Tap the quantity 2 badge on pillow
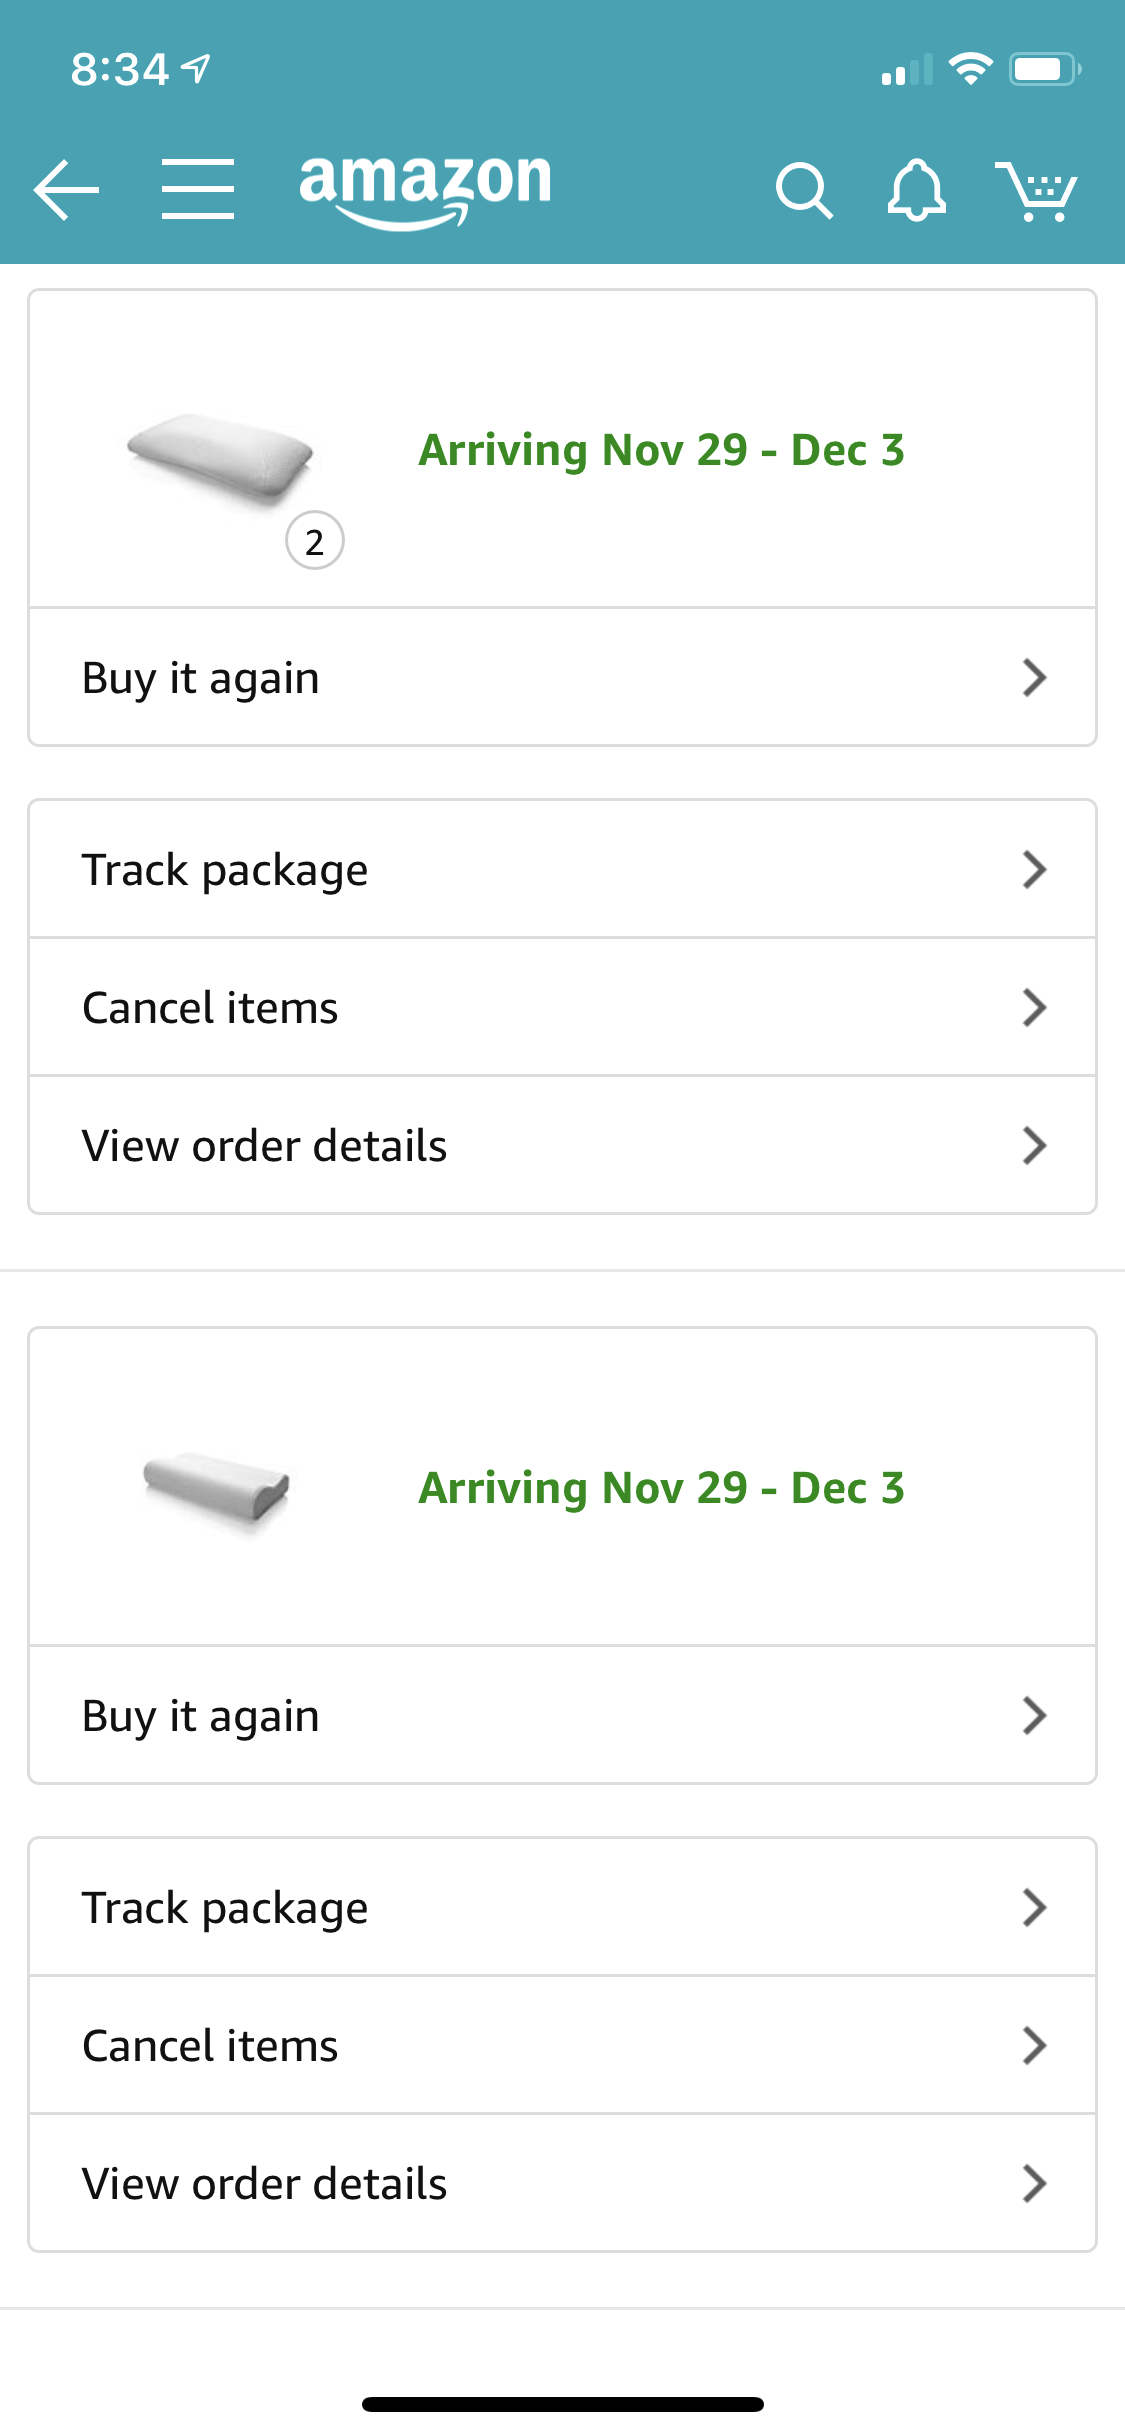 [x=315, y=541]
